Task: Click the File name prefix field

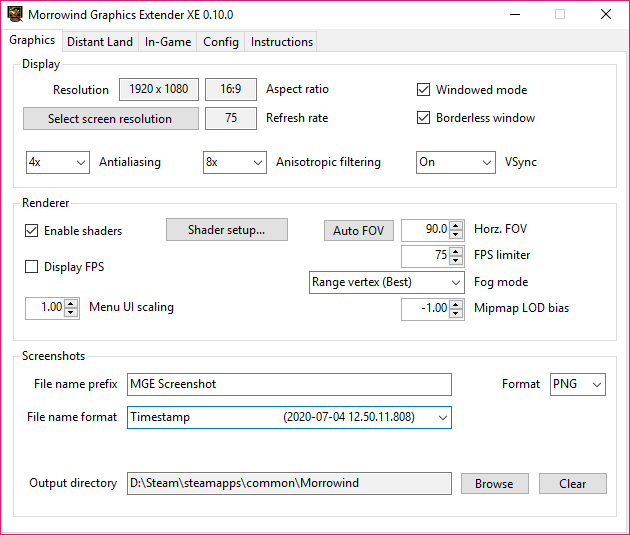Action: (289, 384)
